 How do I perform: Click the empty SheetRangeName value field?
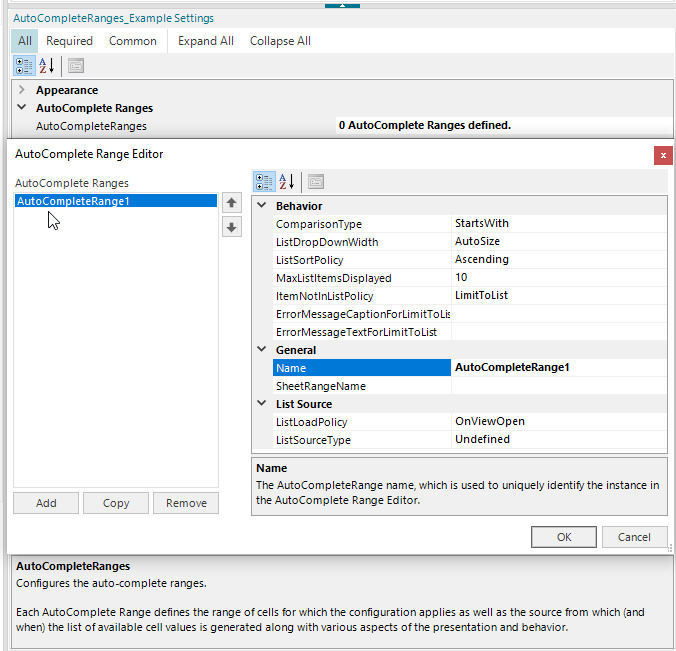pos(558,386)
